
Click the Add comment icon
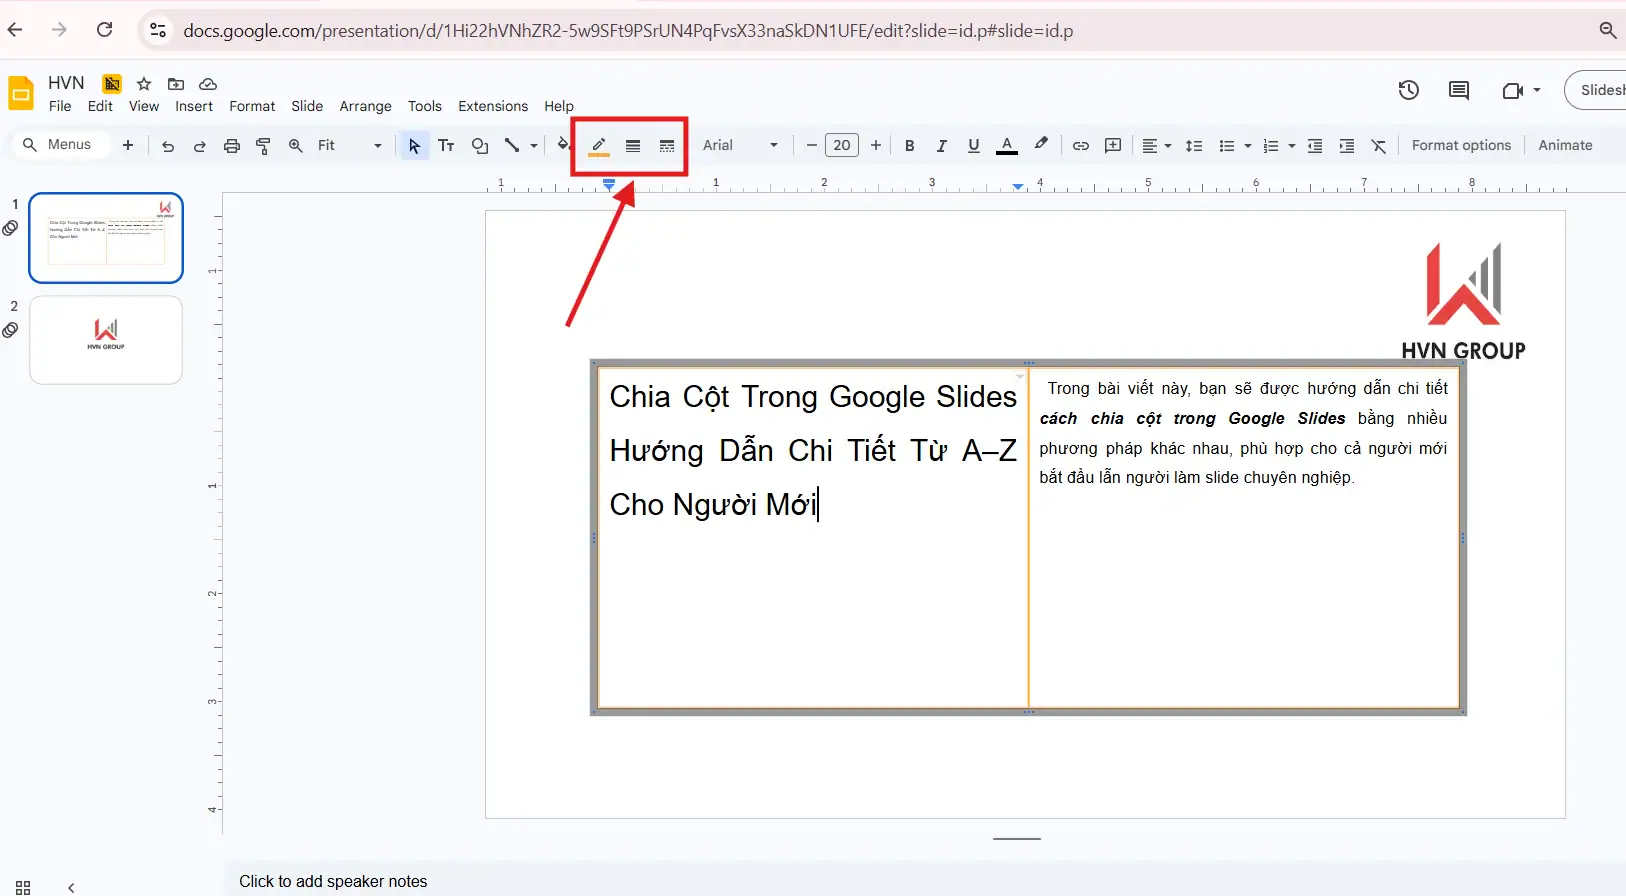(x=1113, y=146)
